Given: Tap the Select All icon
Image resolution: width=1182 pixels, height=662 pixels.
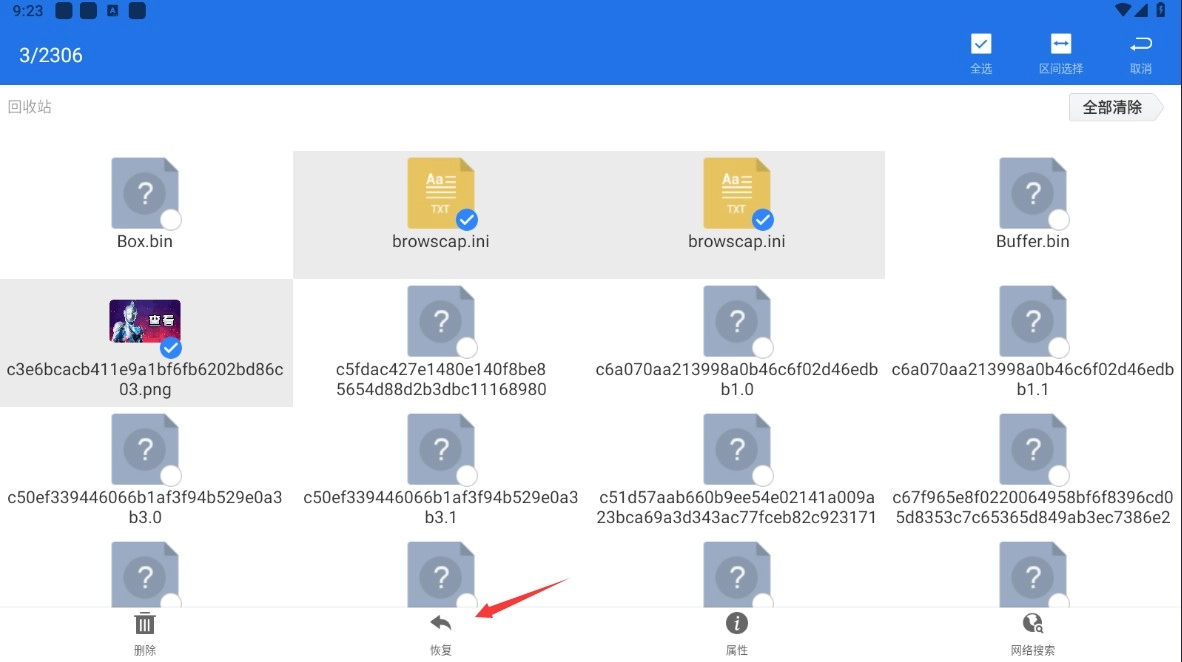Looking at the screenshot, I should click(x=981, y=45).
